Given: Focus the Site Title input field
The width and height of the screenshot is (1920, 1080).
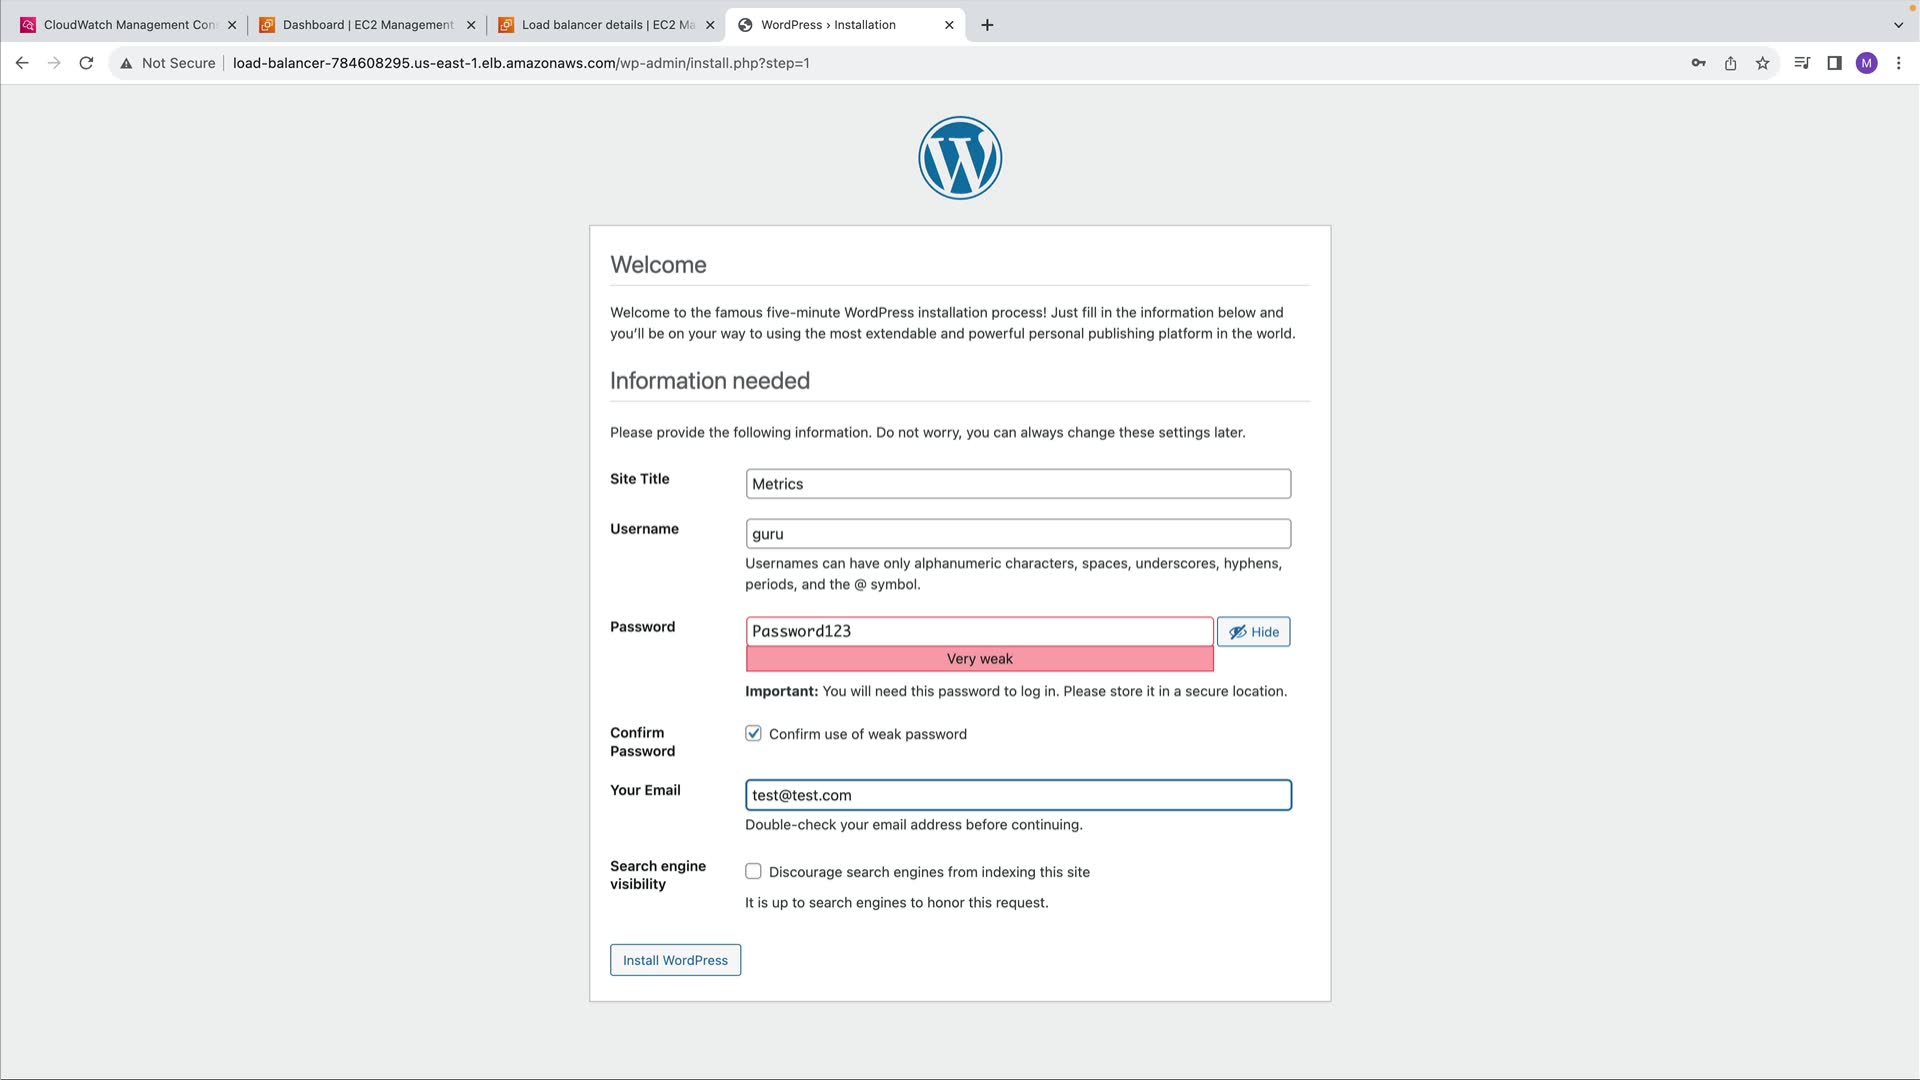Looking at the screenshot, I should (x=1017, y=484).
